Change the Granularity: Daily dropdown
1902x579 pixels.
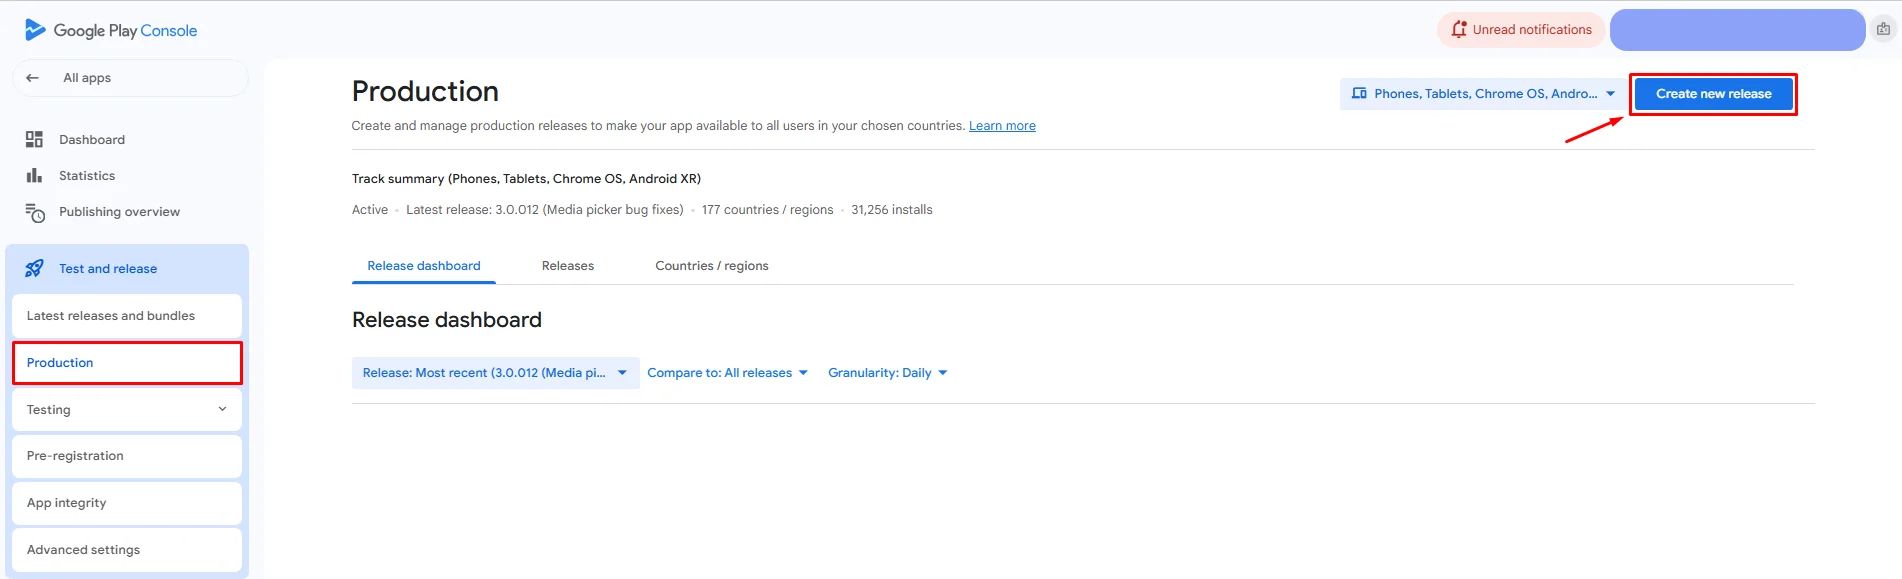pos(887,373)
